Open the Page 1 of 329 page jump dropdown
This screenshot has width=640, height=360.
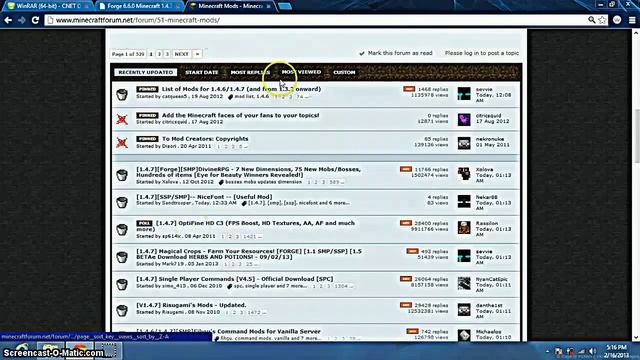tap(128, 54)
